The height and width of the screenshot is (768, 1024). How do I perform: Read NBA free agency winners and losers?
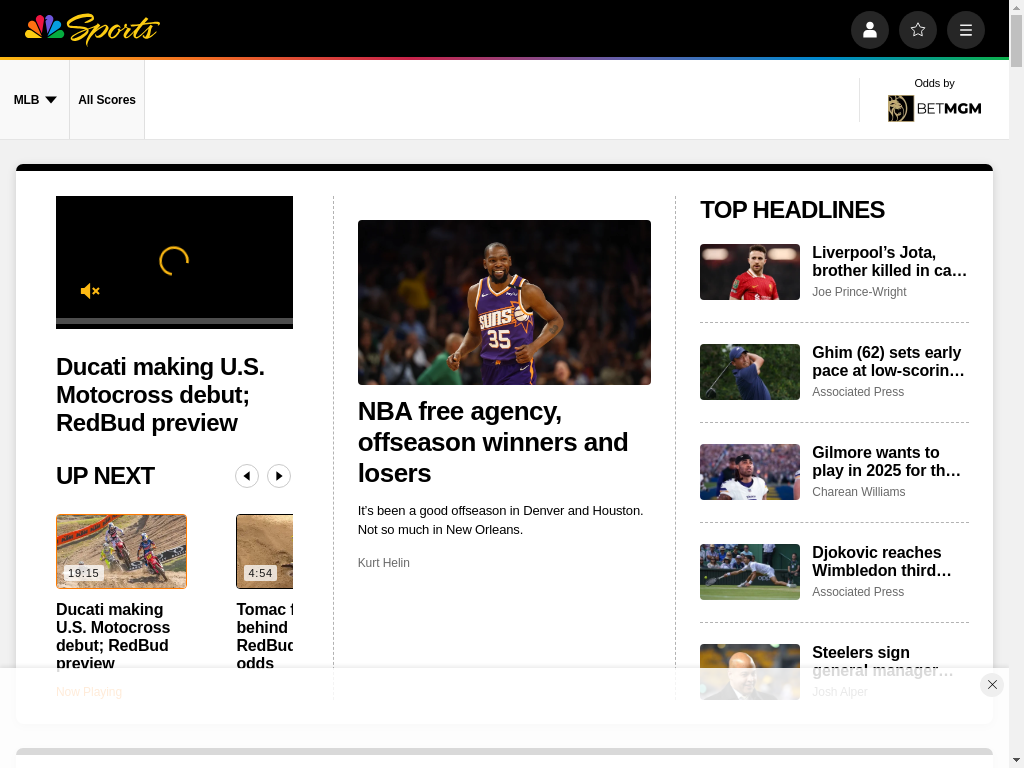493,442
